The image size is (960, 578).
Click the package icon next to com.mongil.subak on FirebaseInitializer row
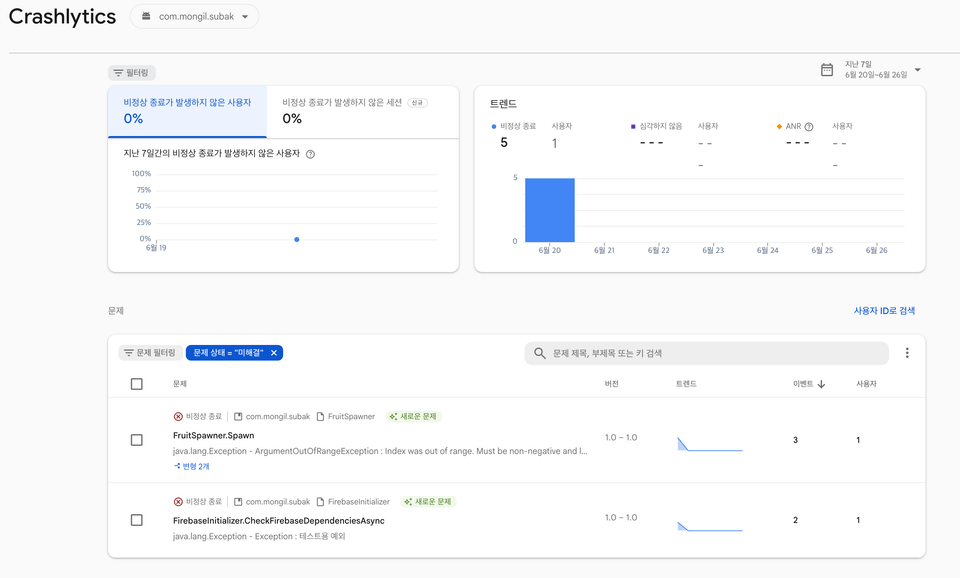tap(238, 501)
